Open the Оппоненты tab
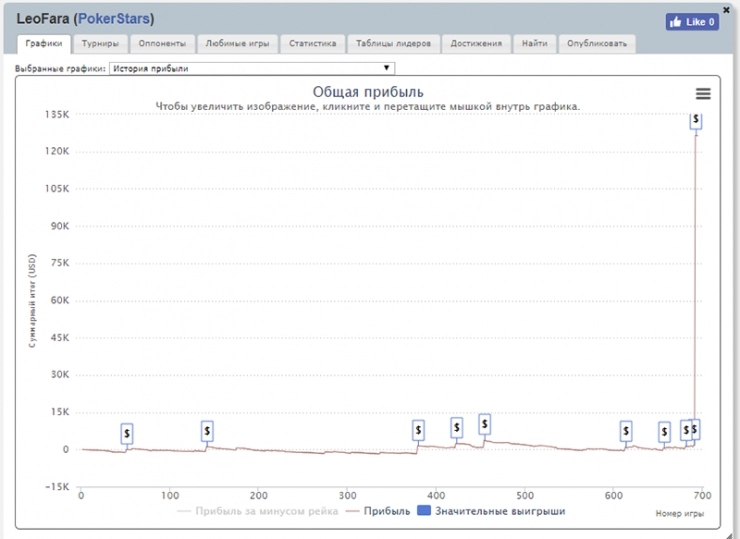 coord(160,44)
